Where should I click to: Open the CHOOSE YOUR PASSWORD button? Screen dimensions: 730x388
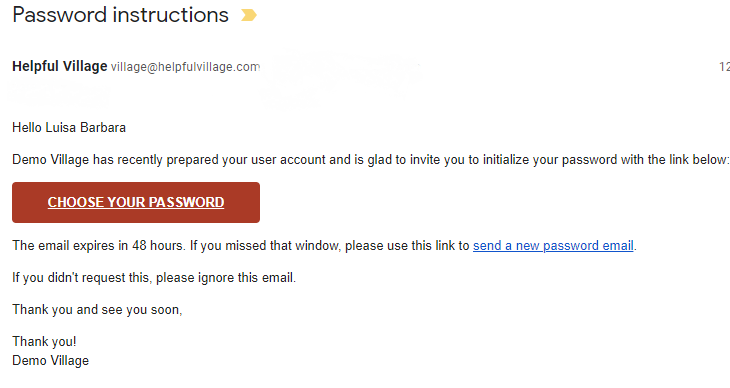tap(136, 202)
